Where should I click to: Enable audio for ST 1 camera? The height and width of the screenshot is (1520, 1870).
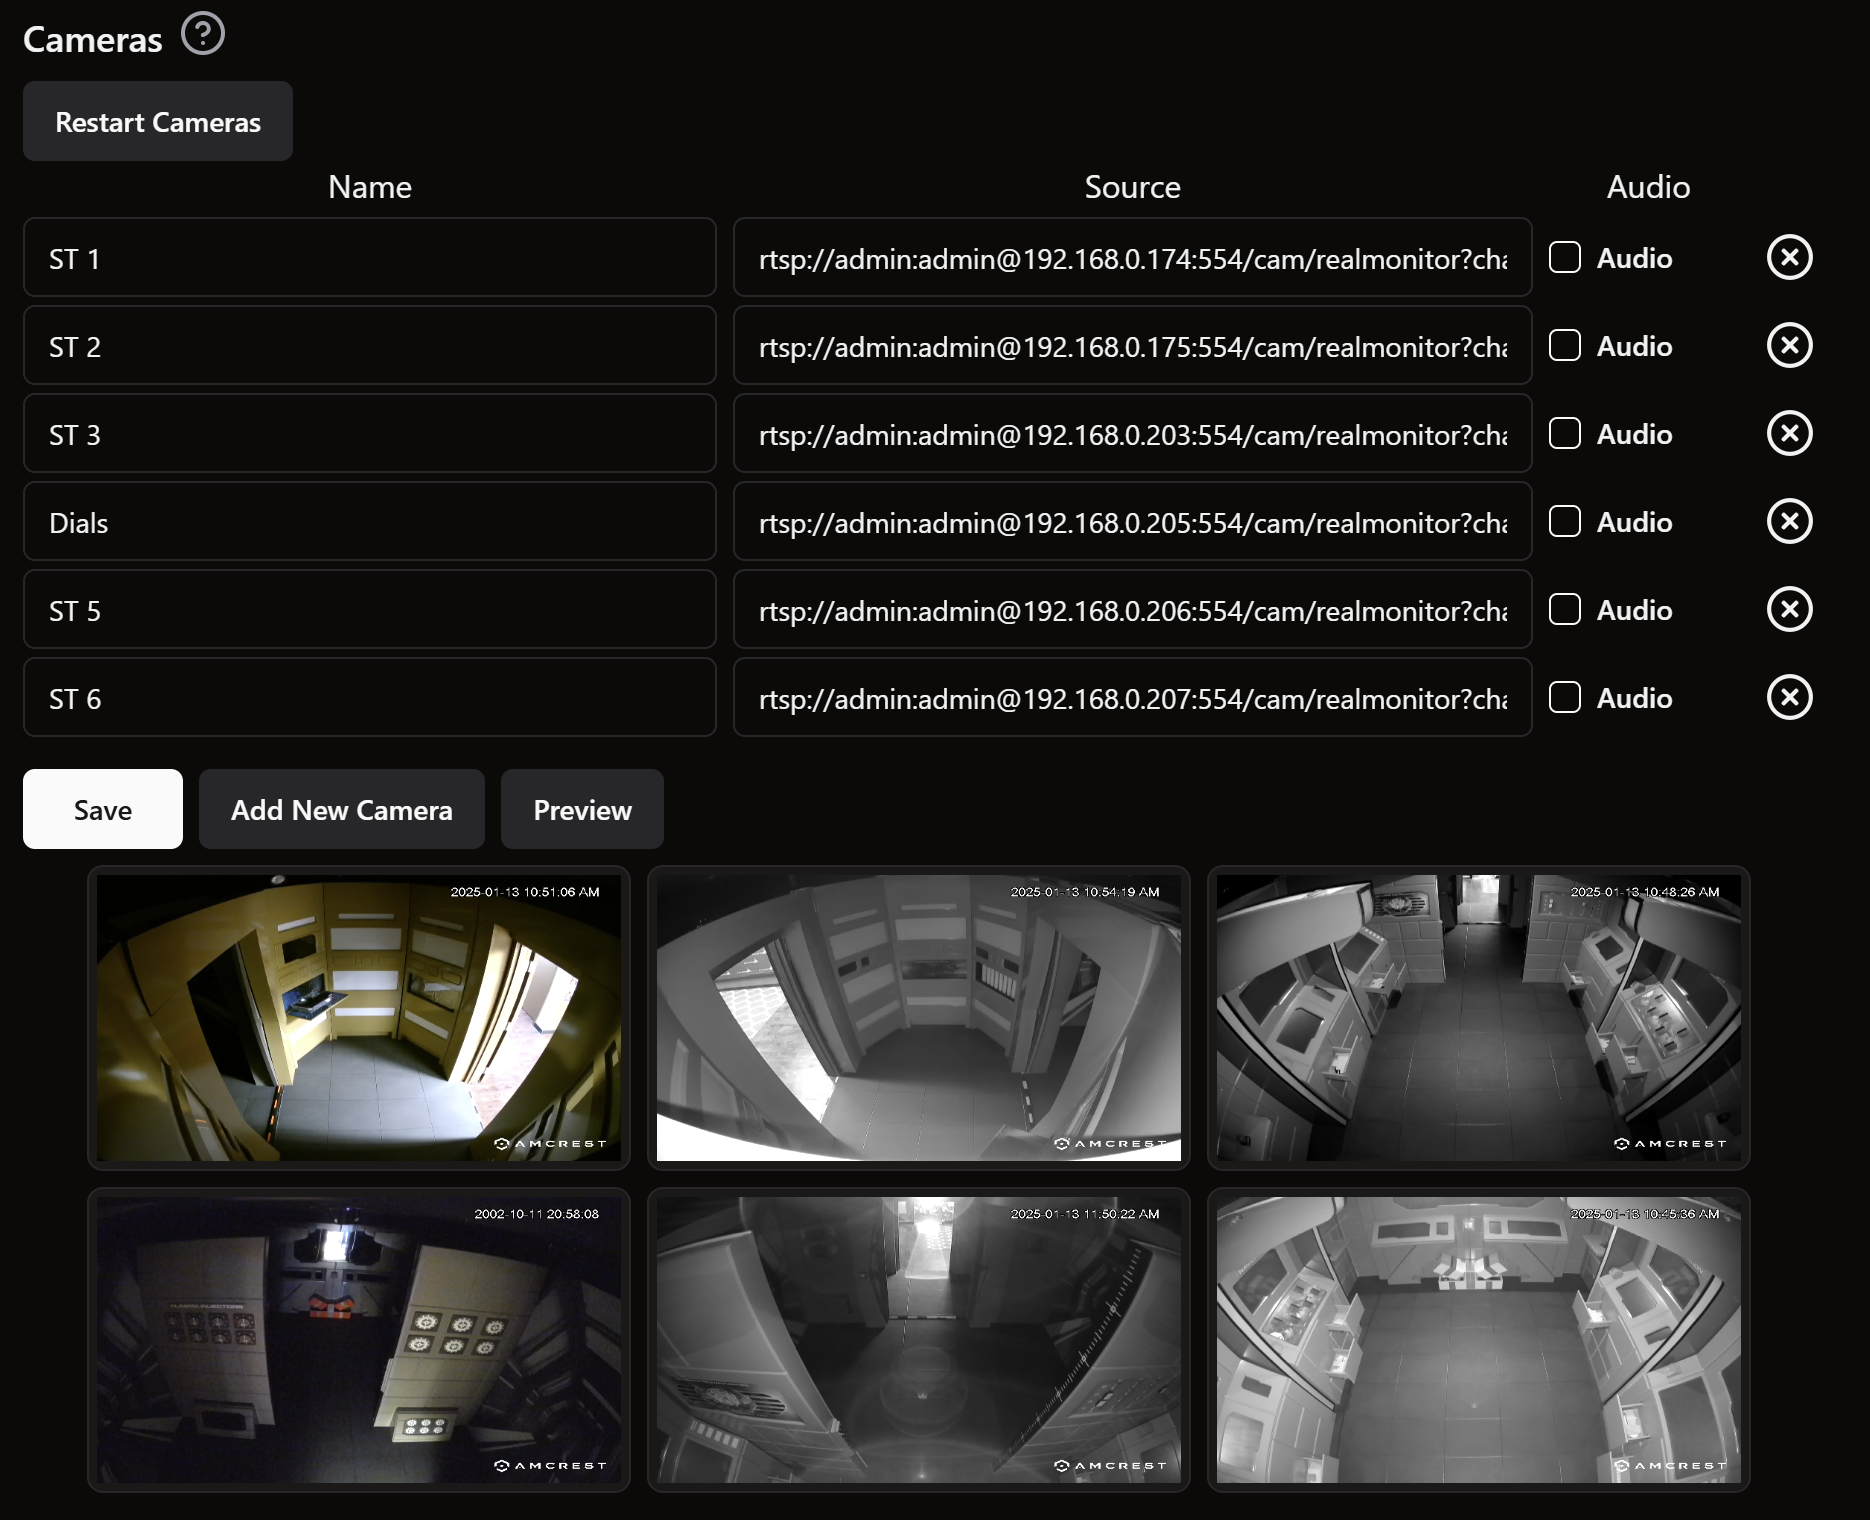(x=1565, y=258)
